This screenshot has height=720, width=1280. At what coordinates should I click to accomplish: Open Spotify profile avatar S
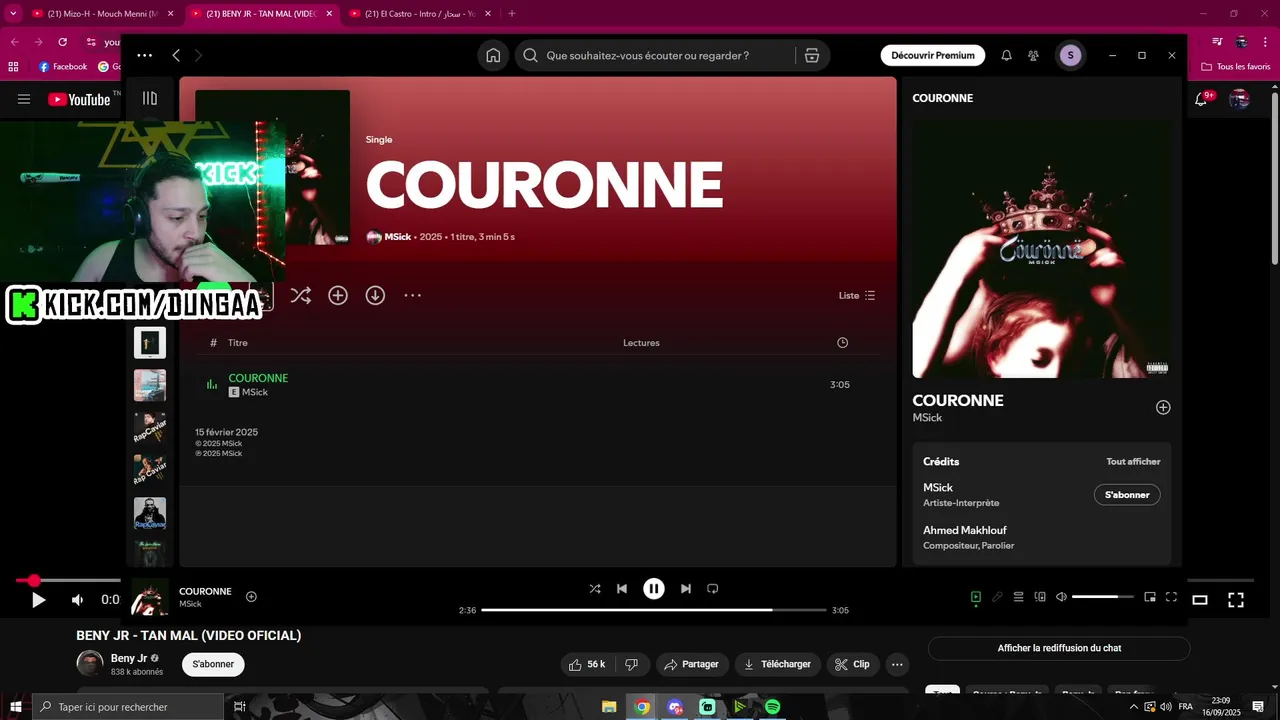point(1071,56)
